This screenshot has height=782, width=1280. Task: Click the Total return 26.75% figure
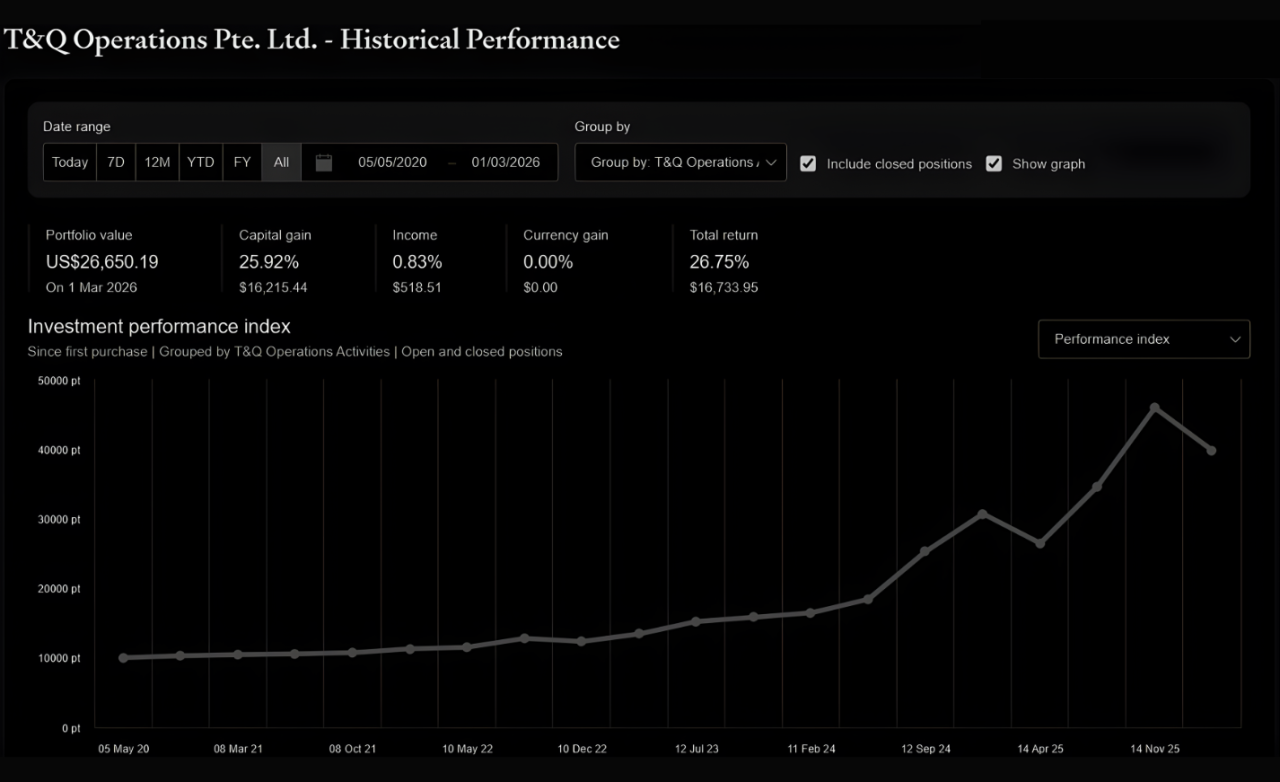[719, 262]
